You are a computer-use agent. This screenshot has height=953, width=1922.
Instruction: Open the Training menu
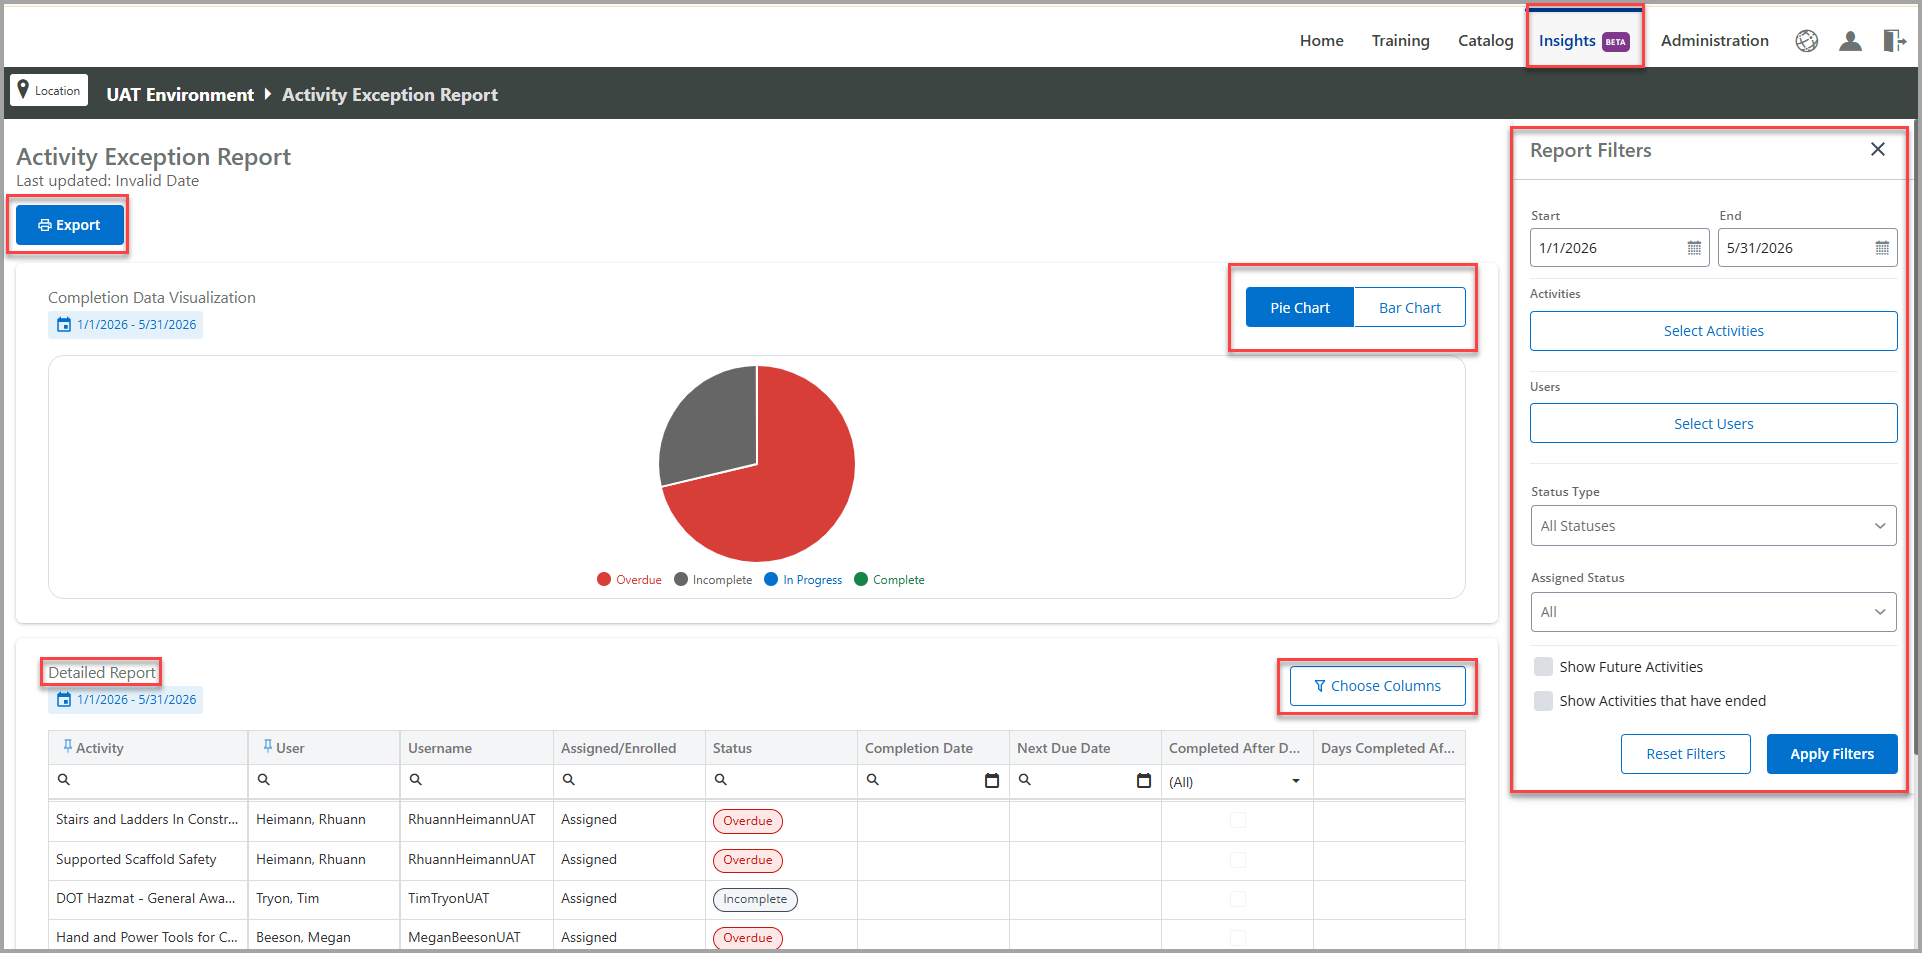1400,41
